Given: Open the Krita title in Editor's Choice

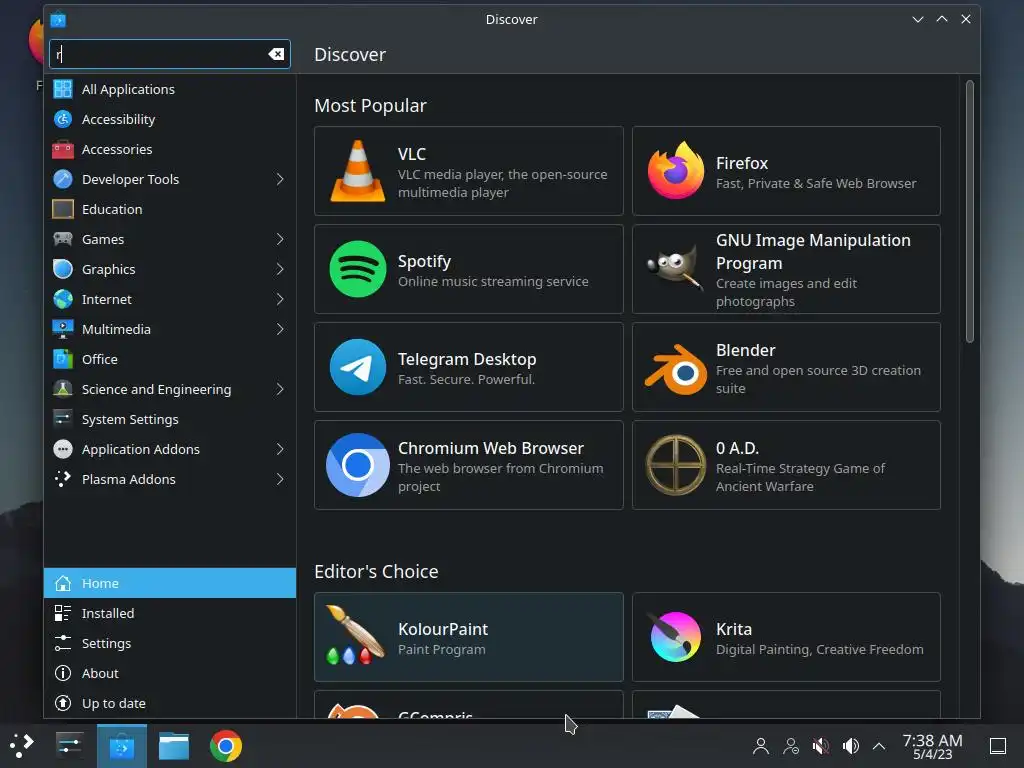Looking at the screenshot, I should point(733,629).
